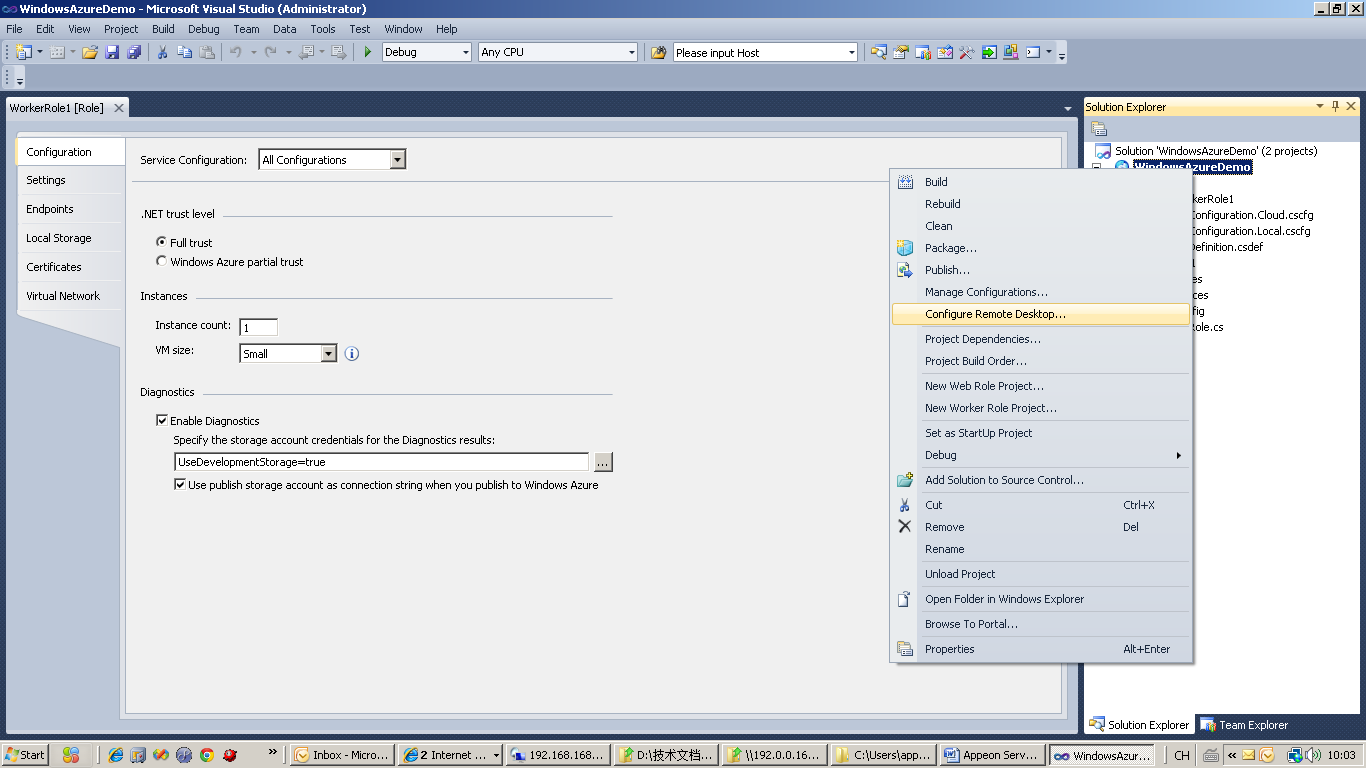
Task: Click the Redo arrow icon
Action: click(270, 52)
